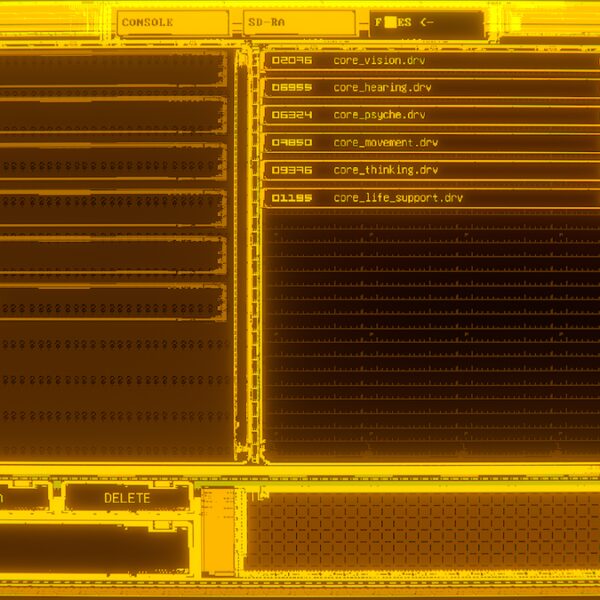Click file size value 09376

coord(292,170)
